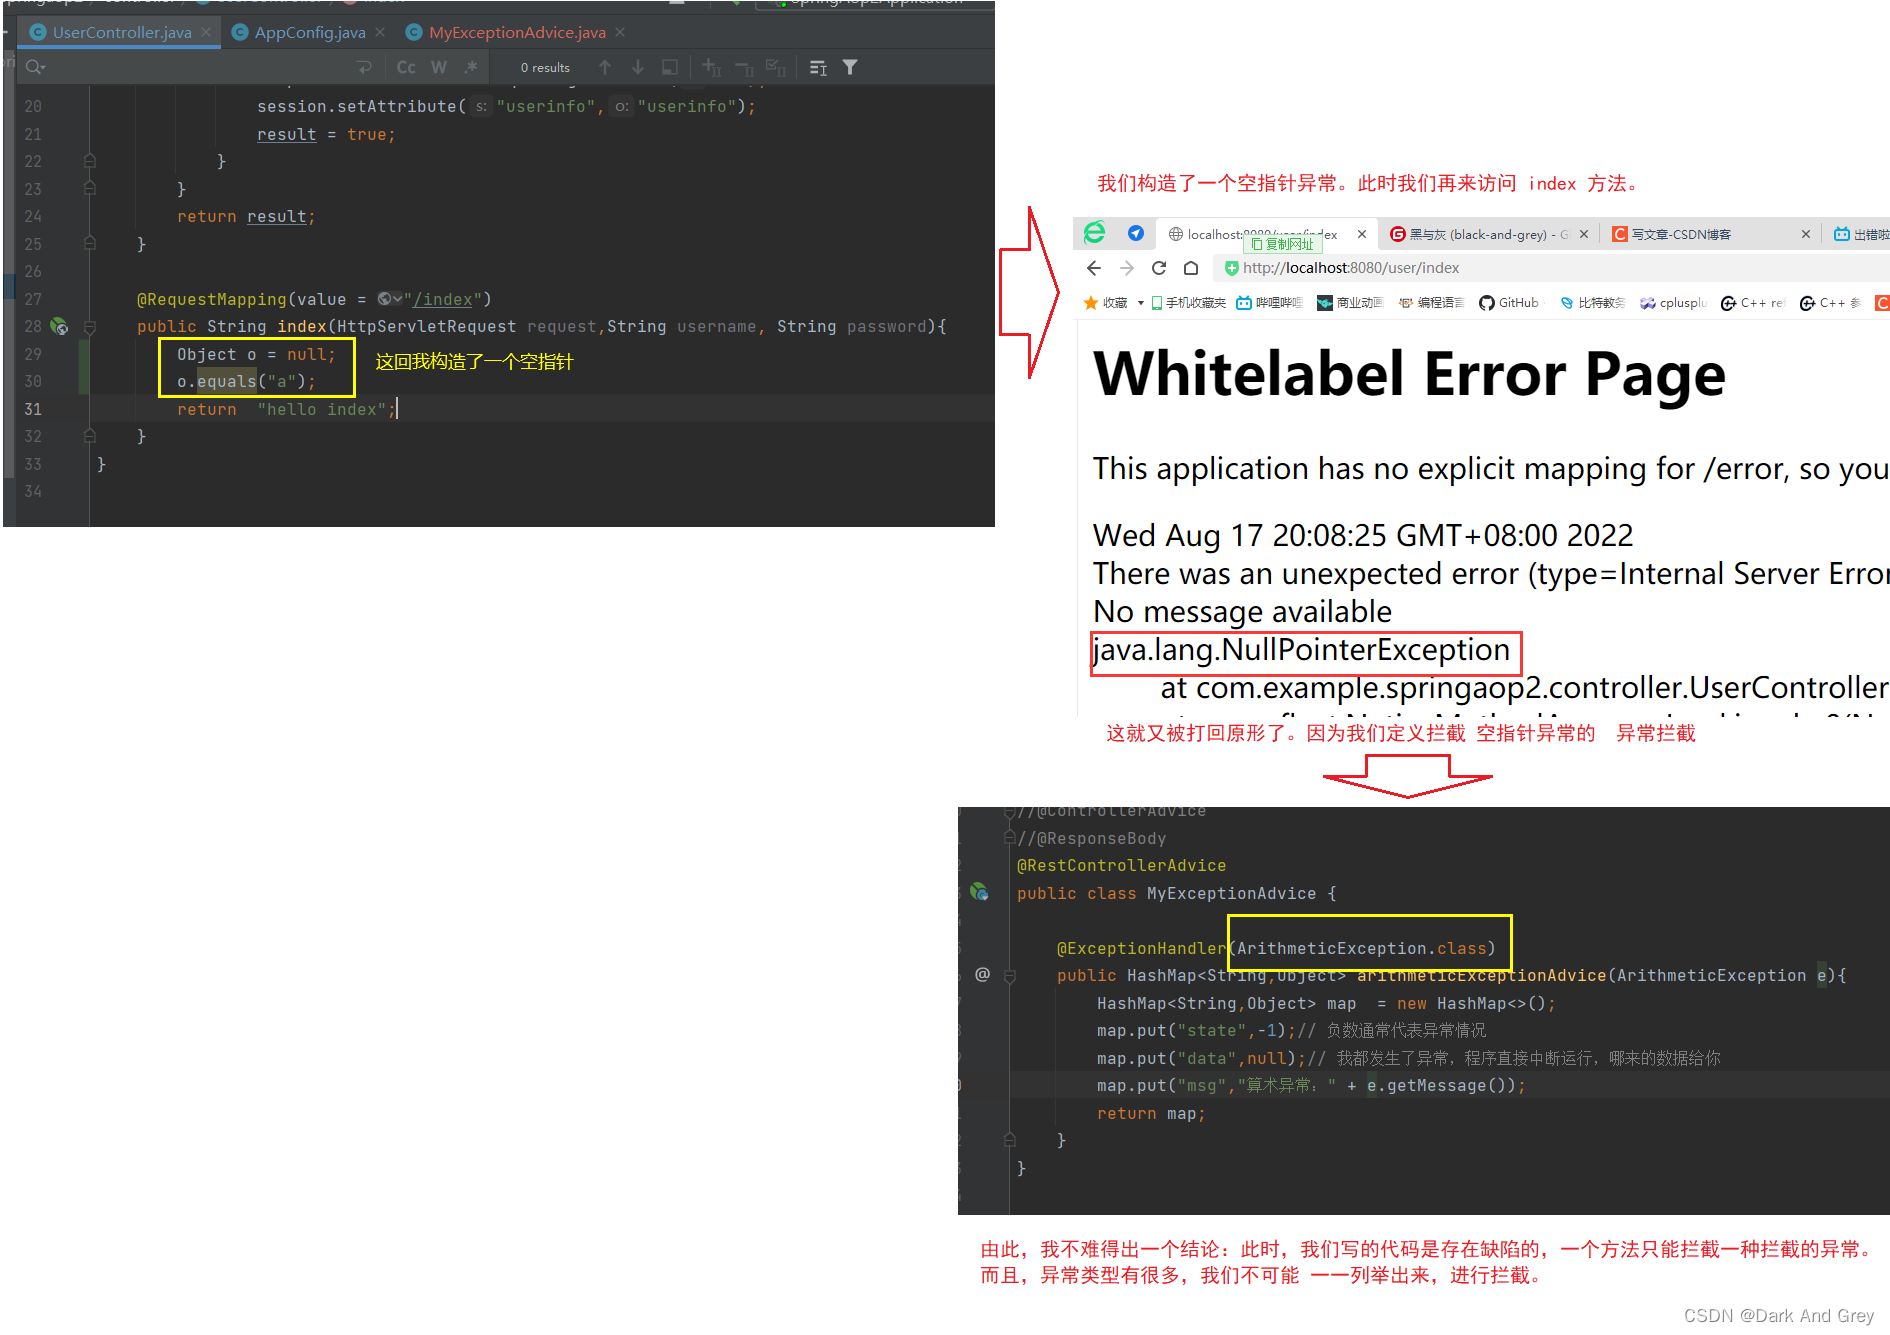This screenshot has width=1890, height=1335.
Task: Close the UserController.java tab
Action: click(206, 32)
